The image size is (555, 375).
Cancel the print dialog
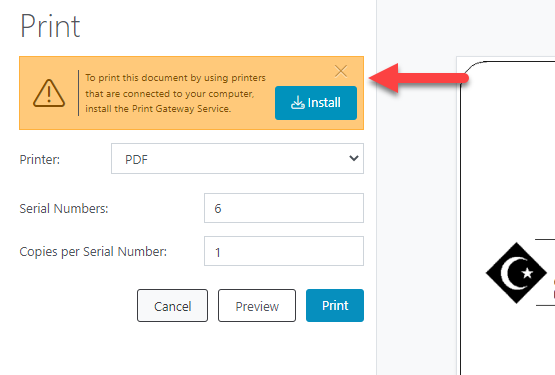tap(172, 306)
